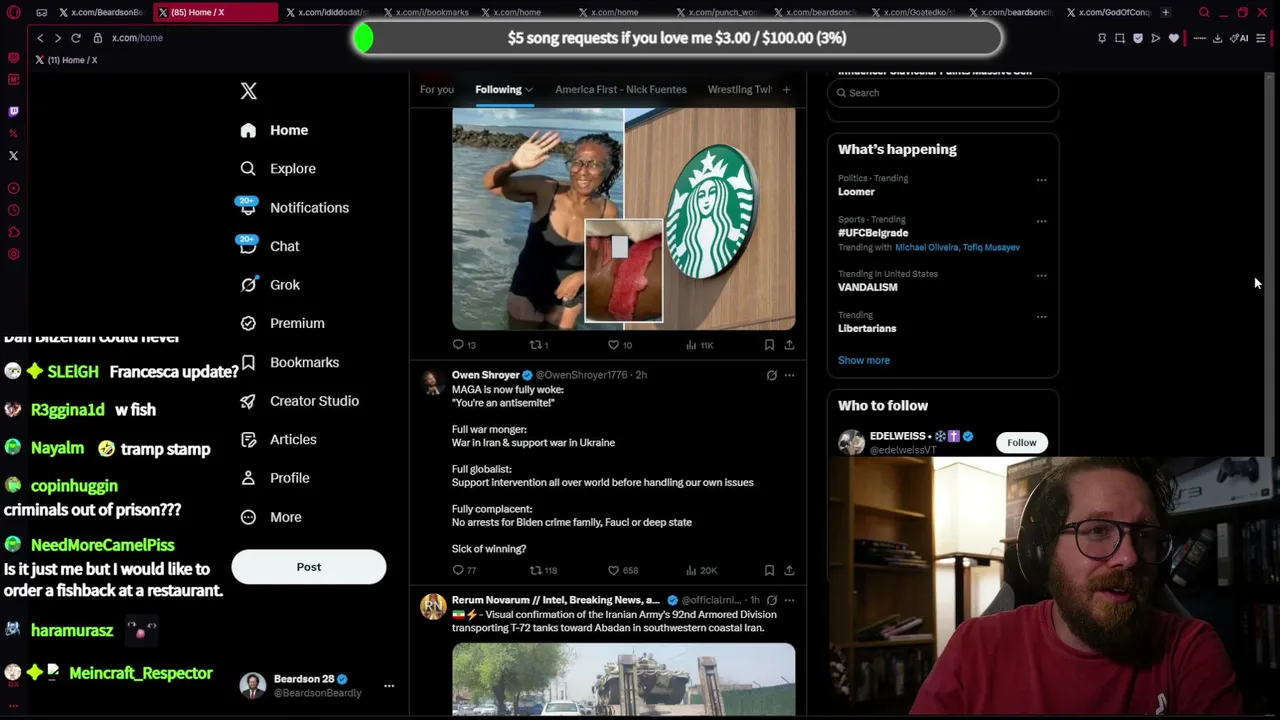Image resolution: width=1280 pixels, height=720 pixels.
Task: Open options for the Libertarians trend
Action: click(x=1041, y=317)
